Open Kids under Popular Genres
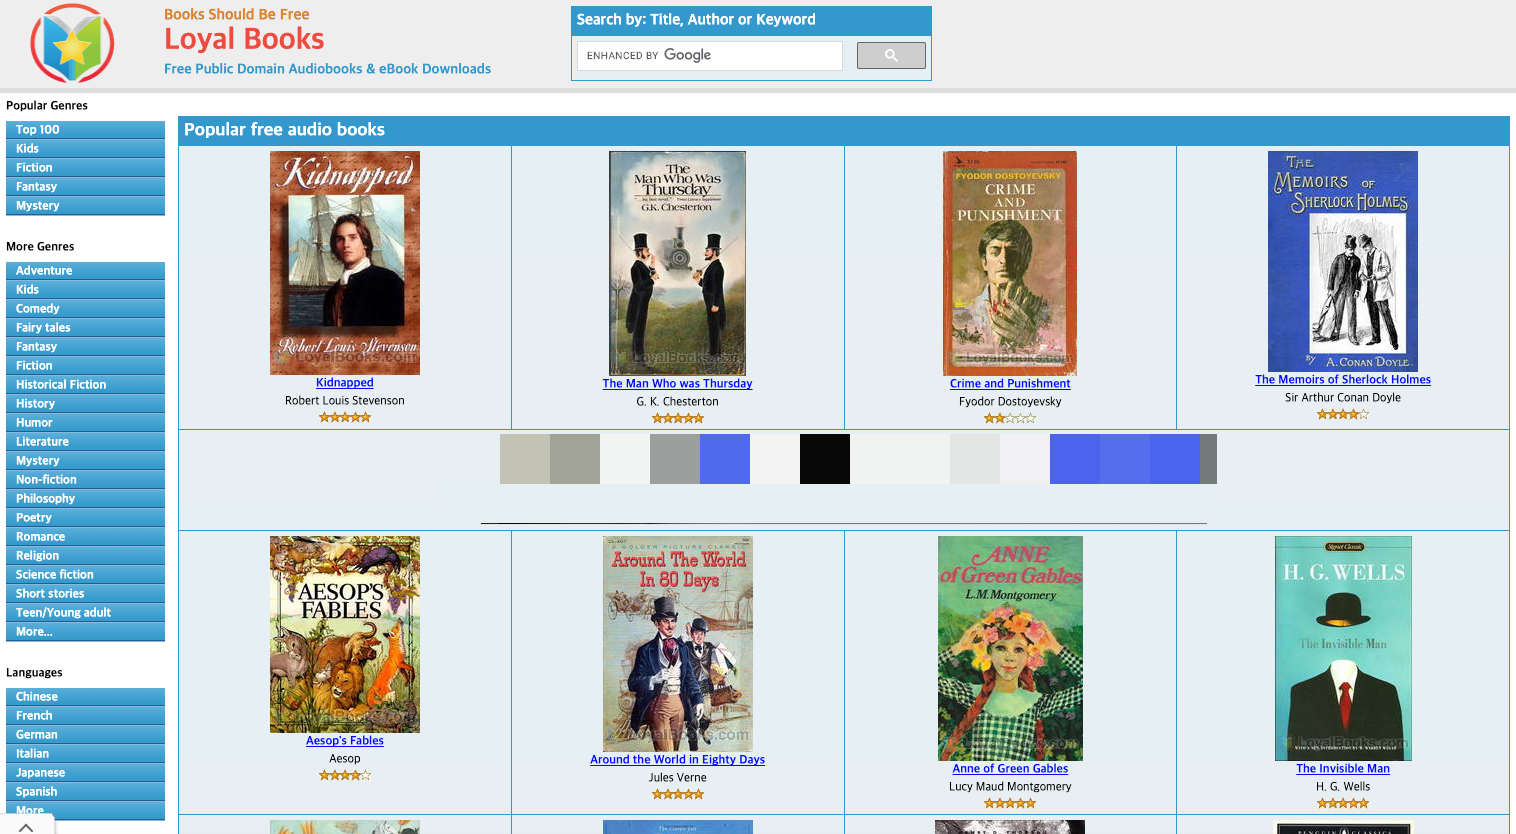 [85, 149]
